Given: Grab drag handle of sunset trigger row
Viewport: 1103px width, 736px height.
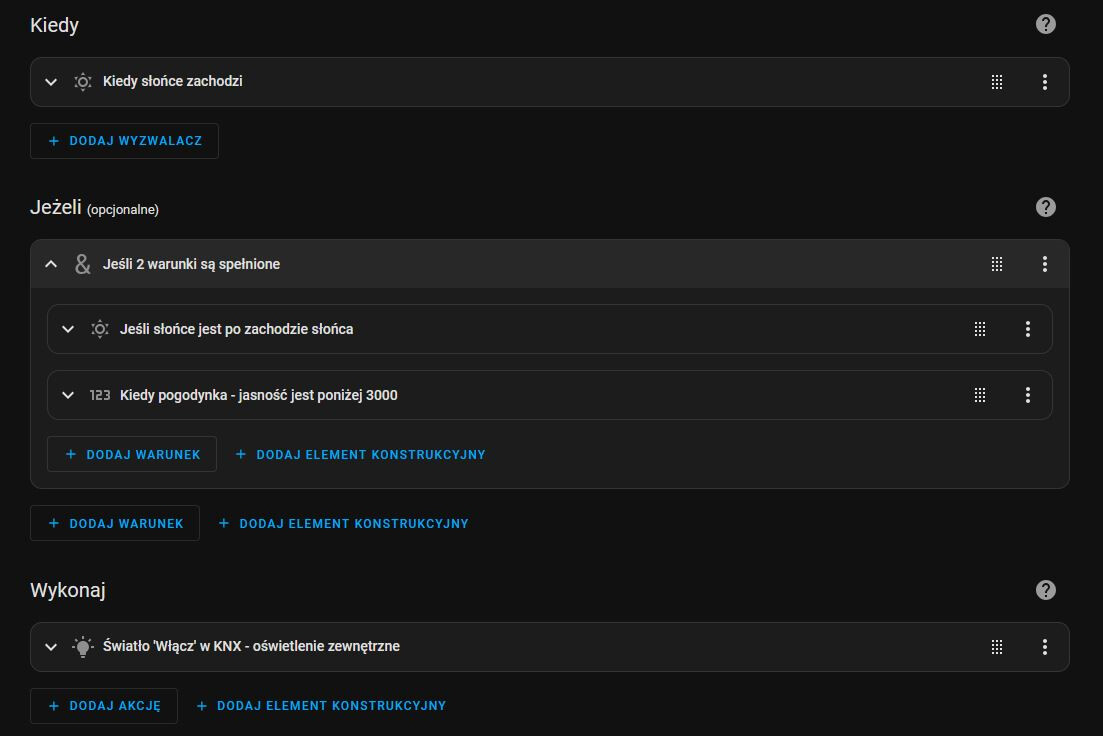Looking at the screenshot, I should coord(997,82).
